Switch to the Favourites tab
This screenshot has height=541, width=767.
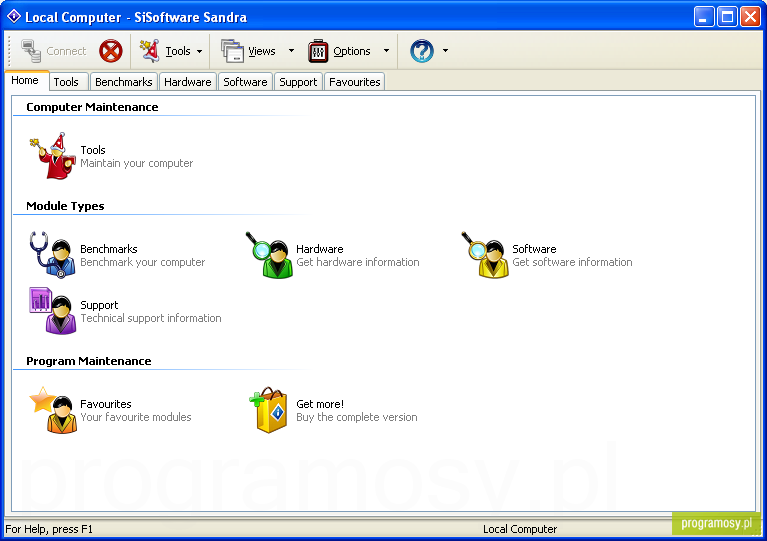pos(355,82)
